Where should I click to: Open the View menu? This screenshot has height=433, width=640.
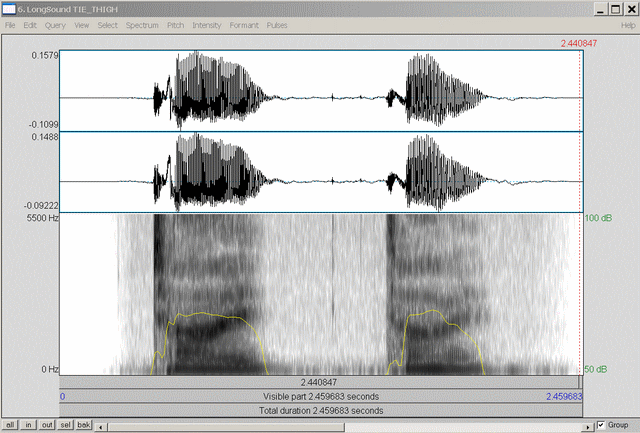coord(81,24)
